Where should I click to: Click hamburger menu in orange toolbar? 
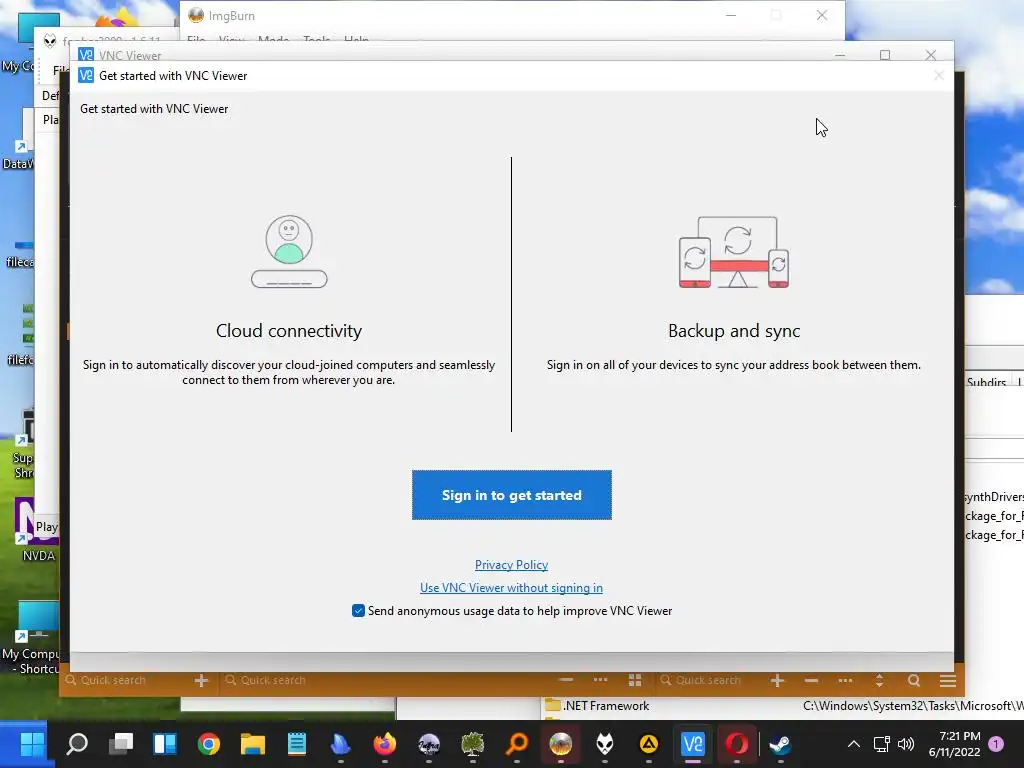pyautogui.click(x=948, y=680)
